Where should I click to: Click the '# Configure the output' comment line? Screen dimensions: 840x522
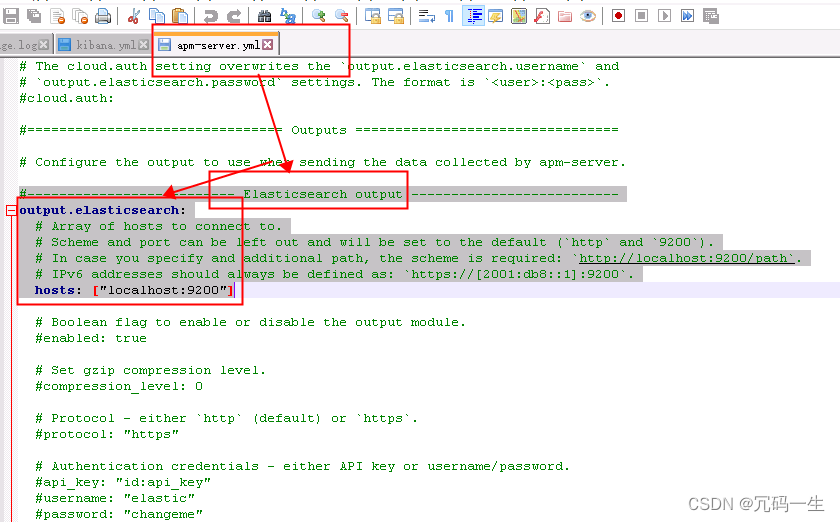click(322, 162)
